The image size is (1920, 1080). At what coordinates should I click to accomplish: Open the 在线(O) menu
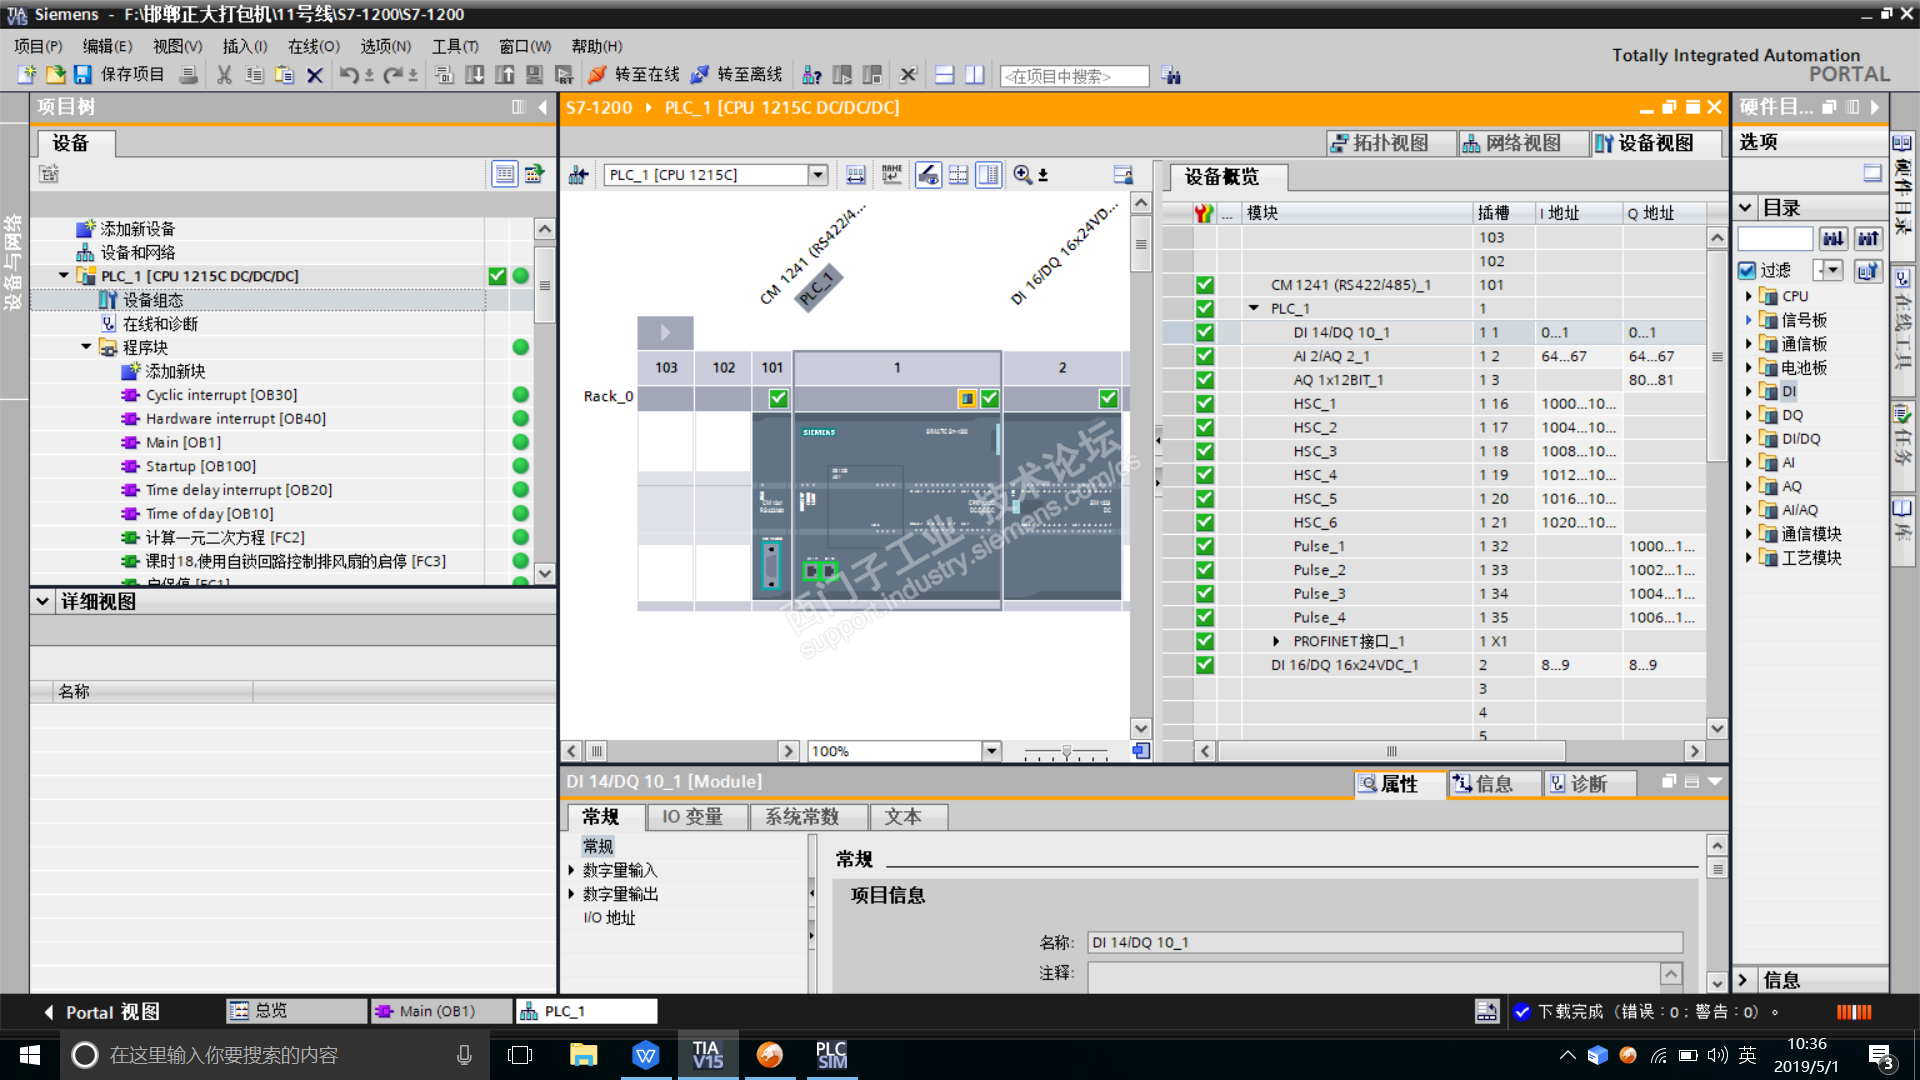(313, 46)
